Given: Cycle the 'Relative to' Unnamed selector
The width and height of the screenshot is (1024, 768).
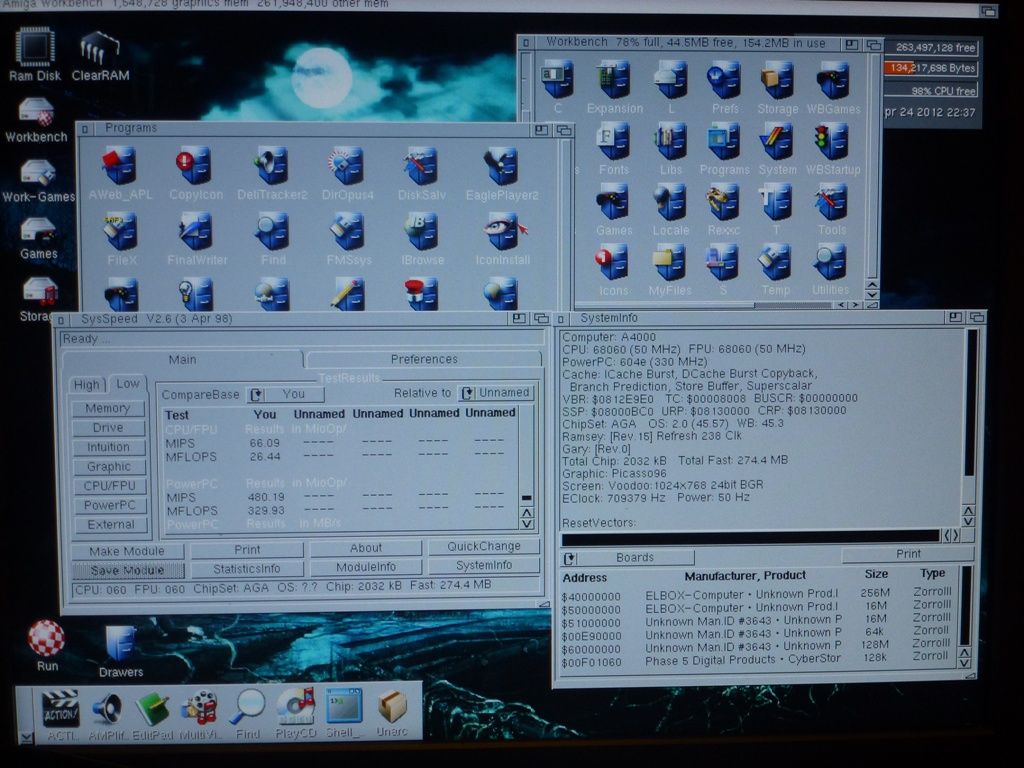Looking at the screenshot, I should [x=496, y=393].
